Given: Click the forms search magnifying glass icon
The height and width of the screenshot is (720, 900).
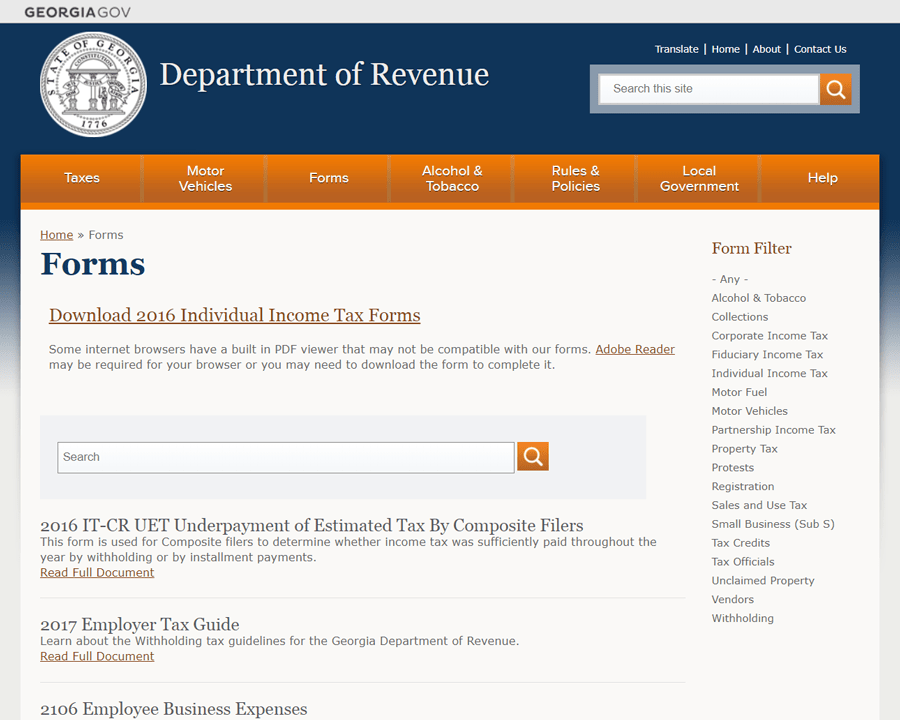Looking at the screenshot, I should tap(532, 456).
